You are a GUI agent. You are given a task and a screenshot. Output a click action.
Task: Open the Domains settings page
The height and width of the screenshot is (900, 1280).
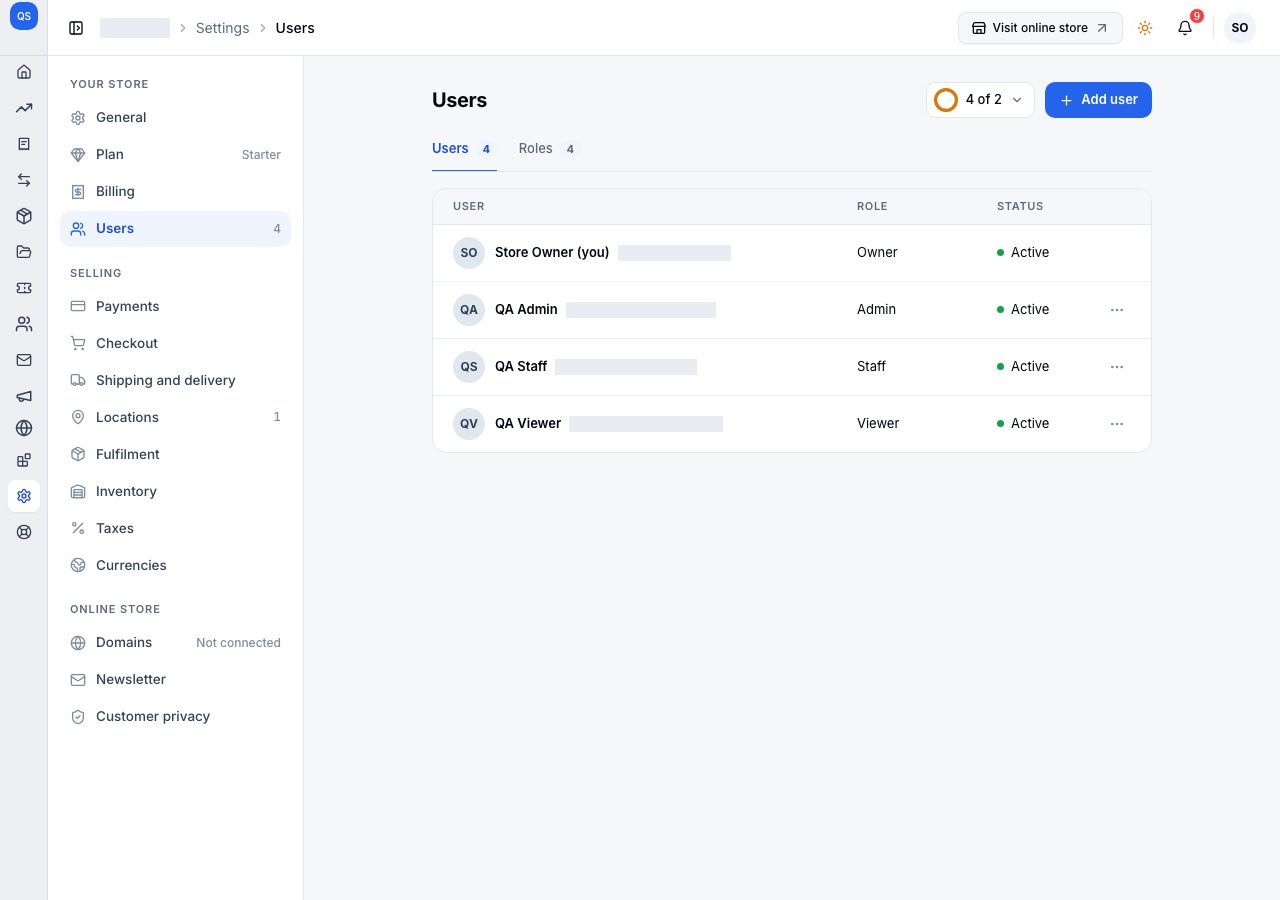pos(175,643)
